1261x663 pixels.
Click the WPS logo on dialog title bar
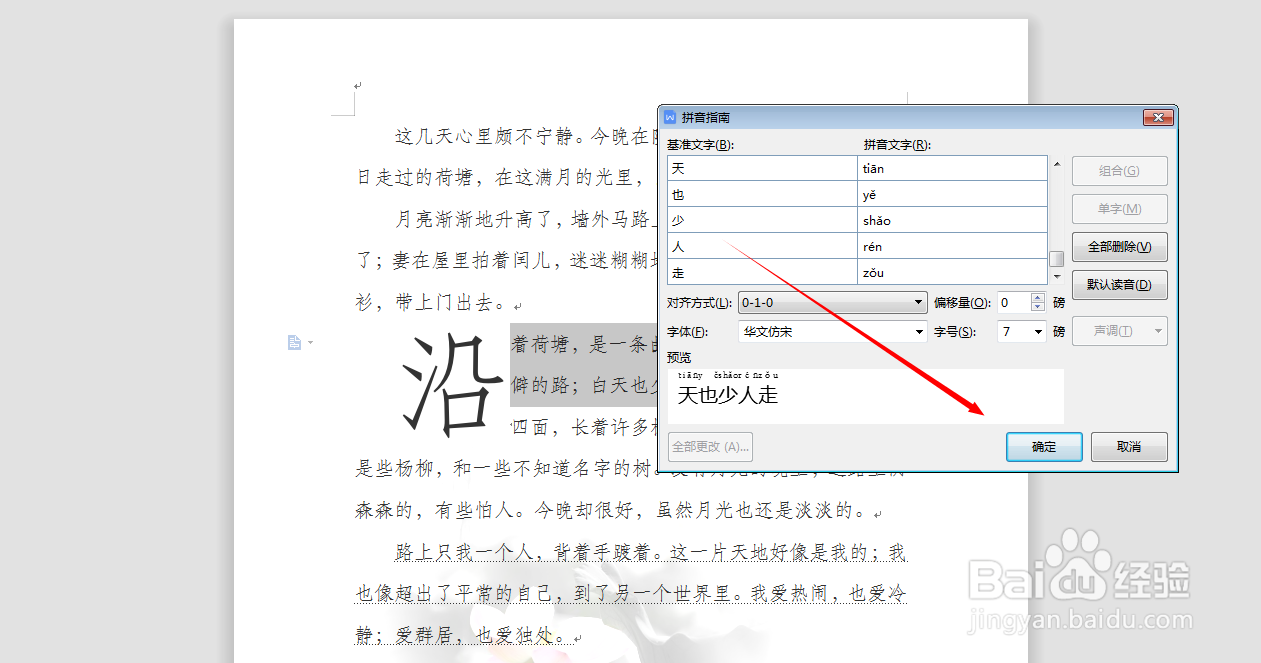pos(668,117)
